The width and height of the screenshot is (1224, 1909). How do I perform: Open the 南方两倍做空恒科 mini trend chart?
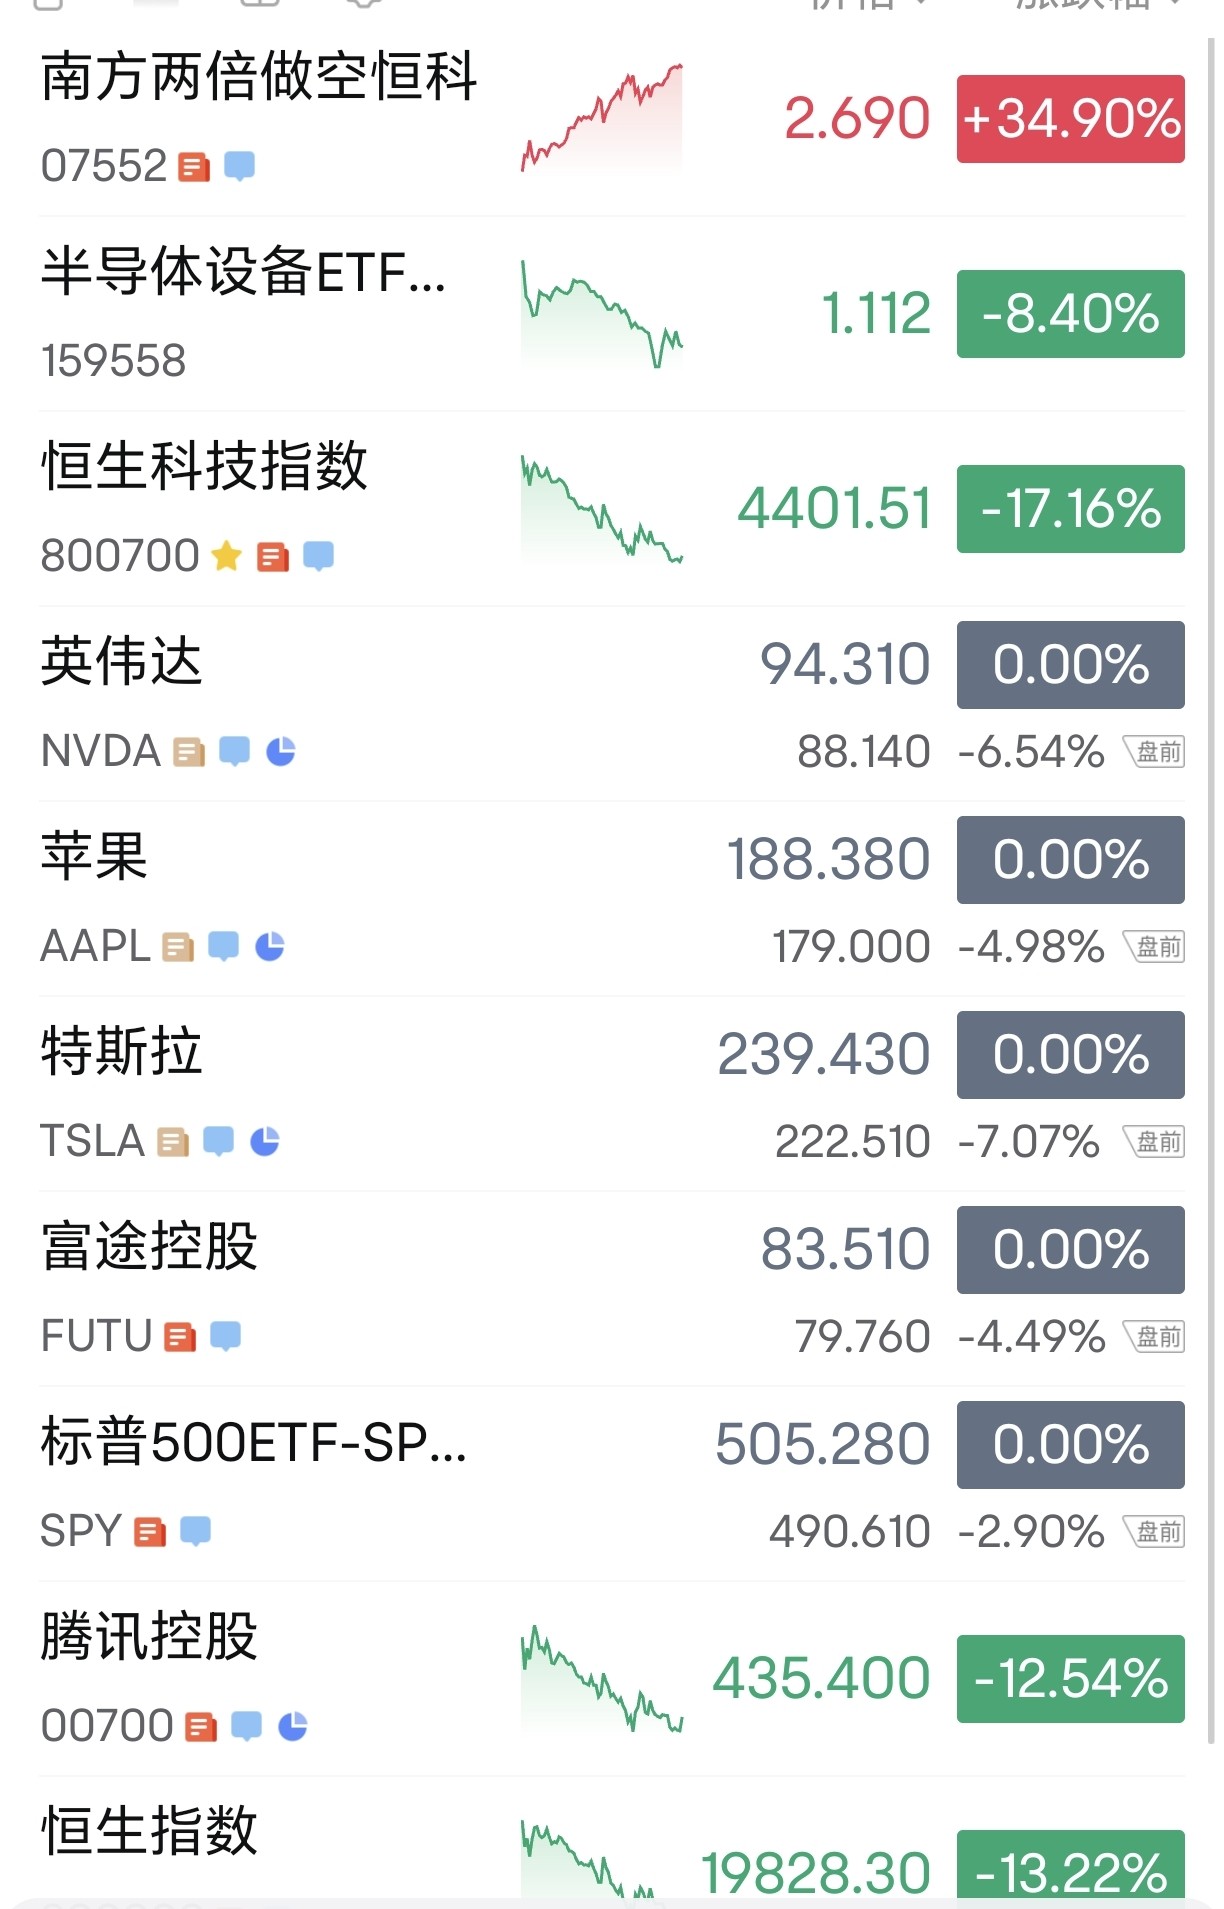click(602, 118)
